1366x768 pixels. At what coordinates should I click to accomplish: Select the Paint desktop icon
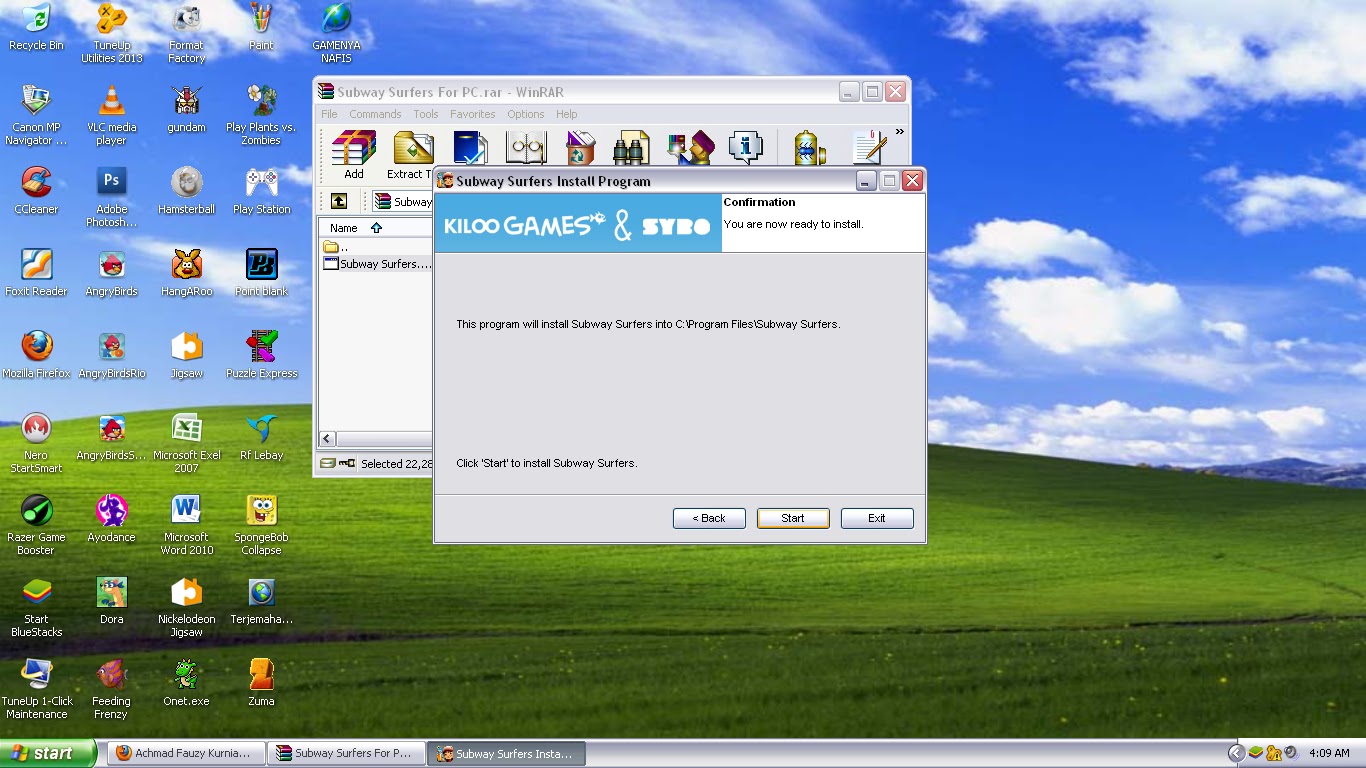261,27
